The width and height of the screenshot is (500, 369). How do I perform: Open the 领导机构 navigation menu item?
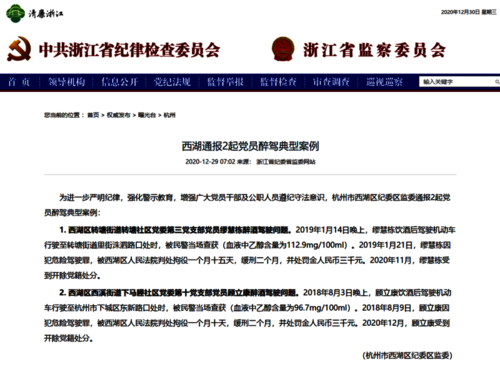pyautogui.click(x=67, y=82)
